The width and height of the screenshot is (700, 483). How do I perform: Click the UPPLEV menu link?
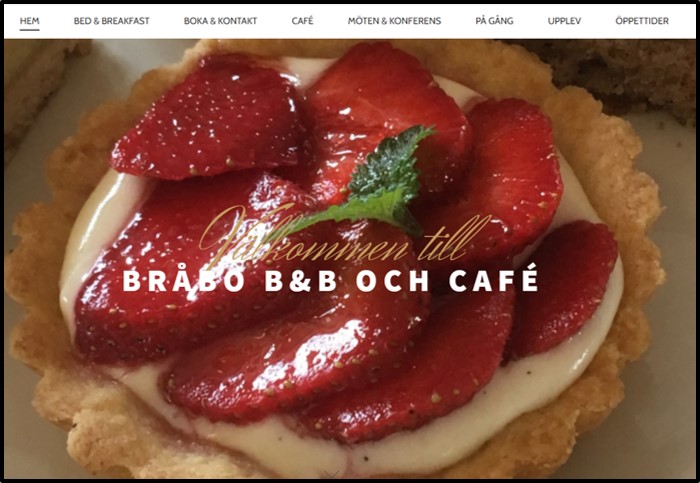[564, 21]
